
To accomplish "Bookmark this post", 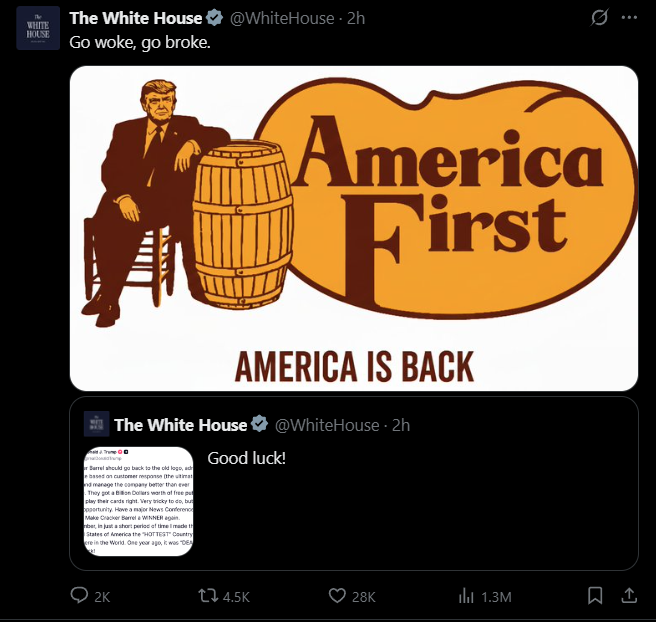I will 595,596.
